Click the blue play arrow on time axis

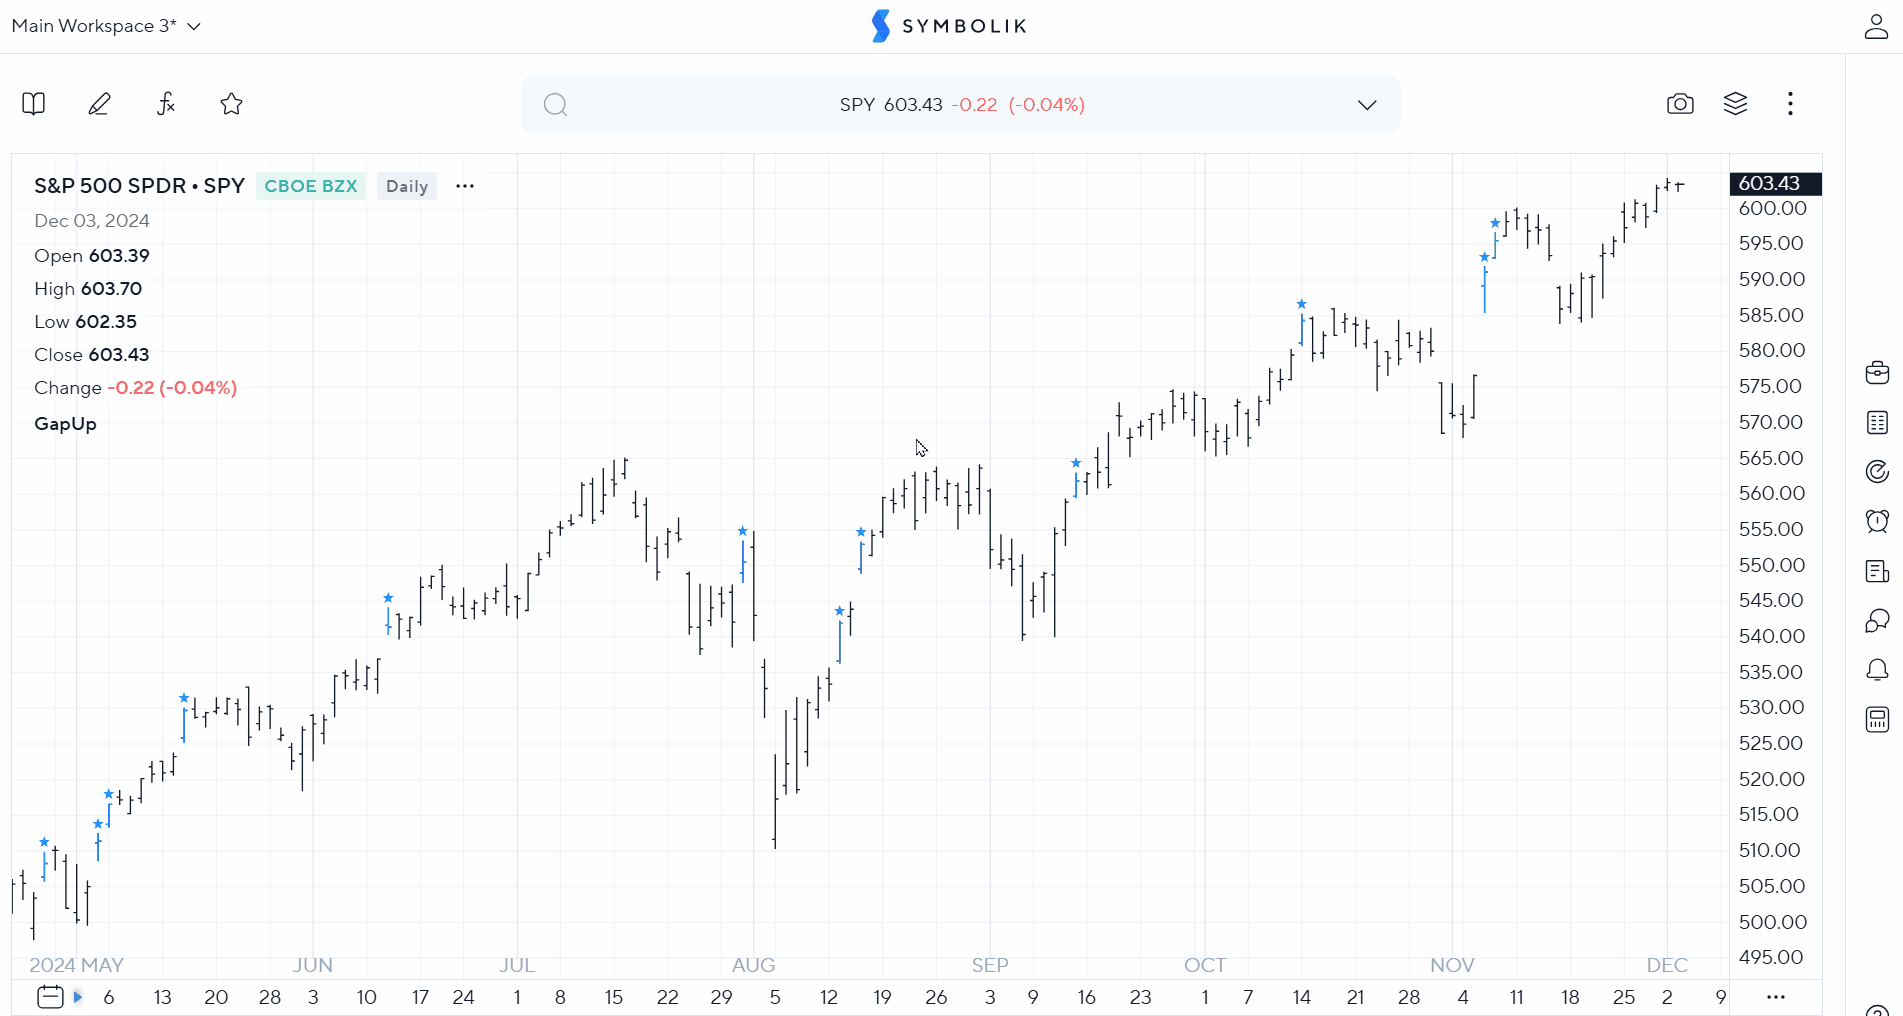pos(78,997)
